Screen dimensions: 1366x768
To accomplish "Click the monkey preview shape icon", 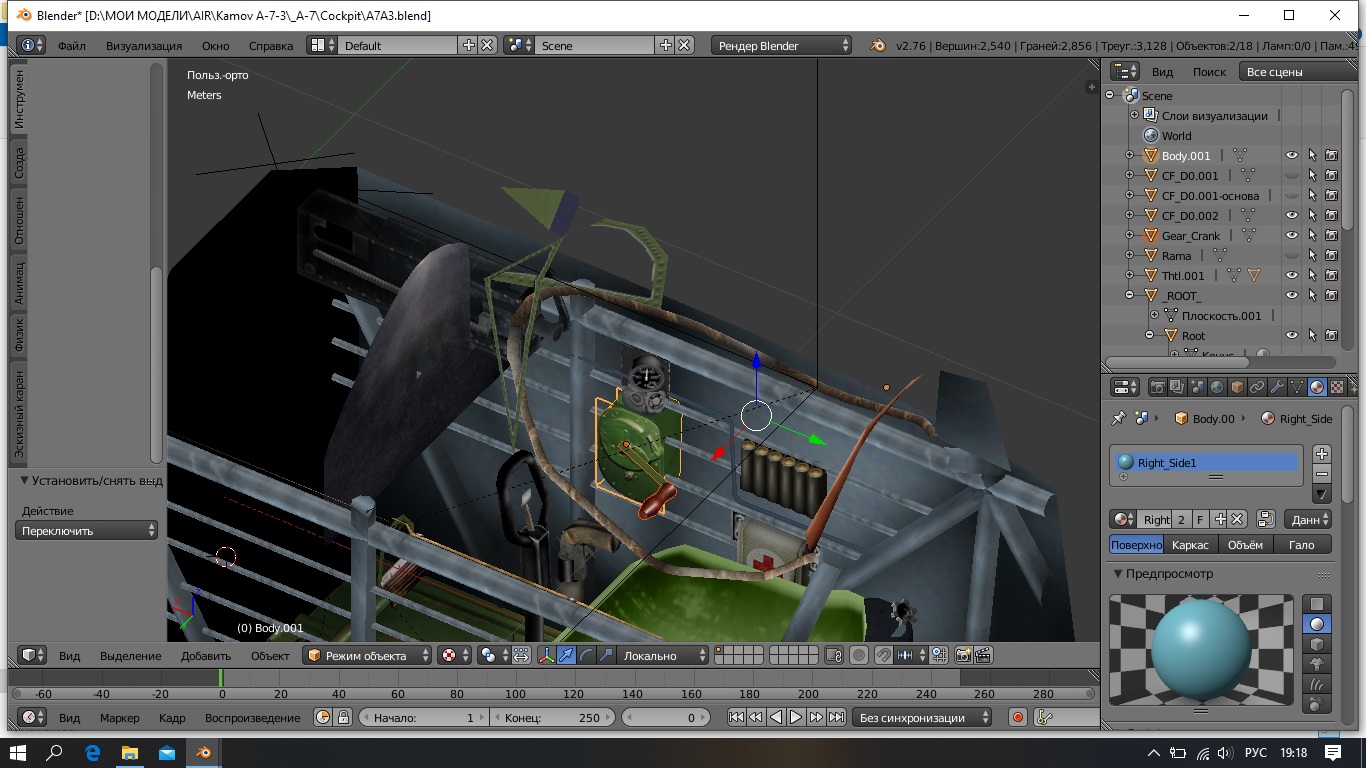I will point(1317,664).
